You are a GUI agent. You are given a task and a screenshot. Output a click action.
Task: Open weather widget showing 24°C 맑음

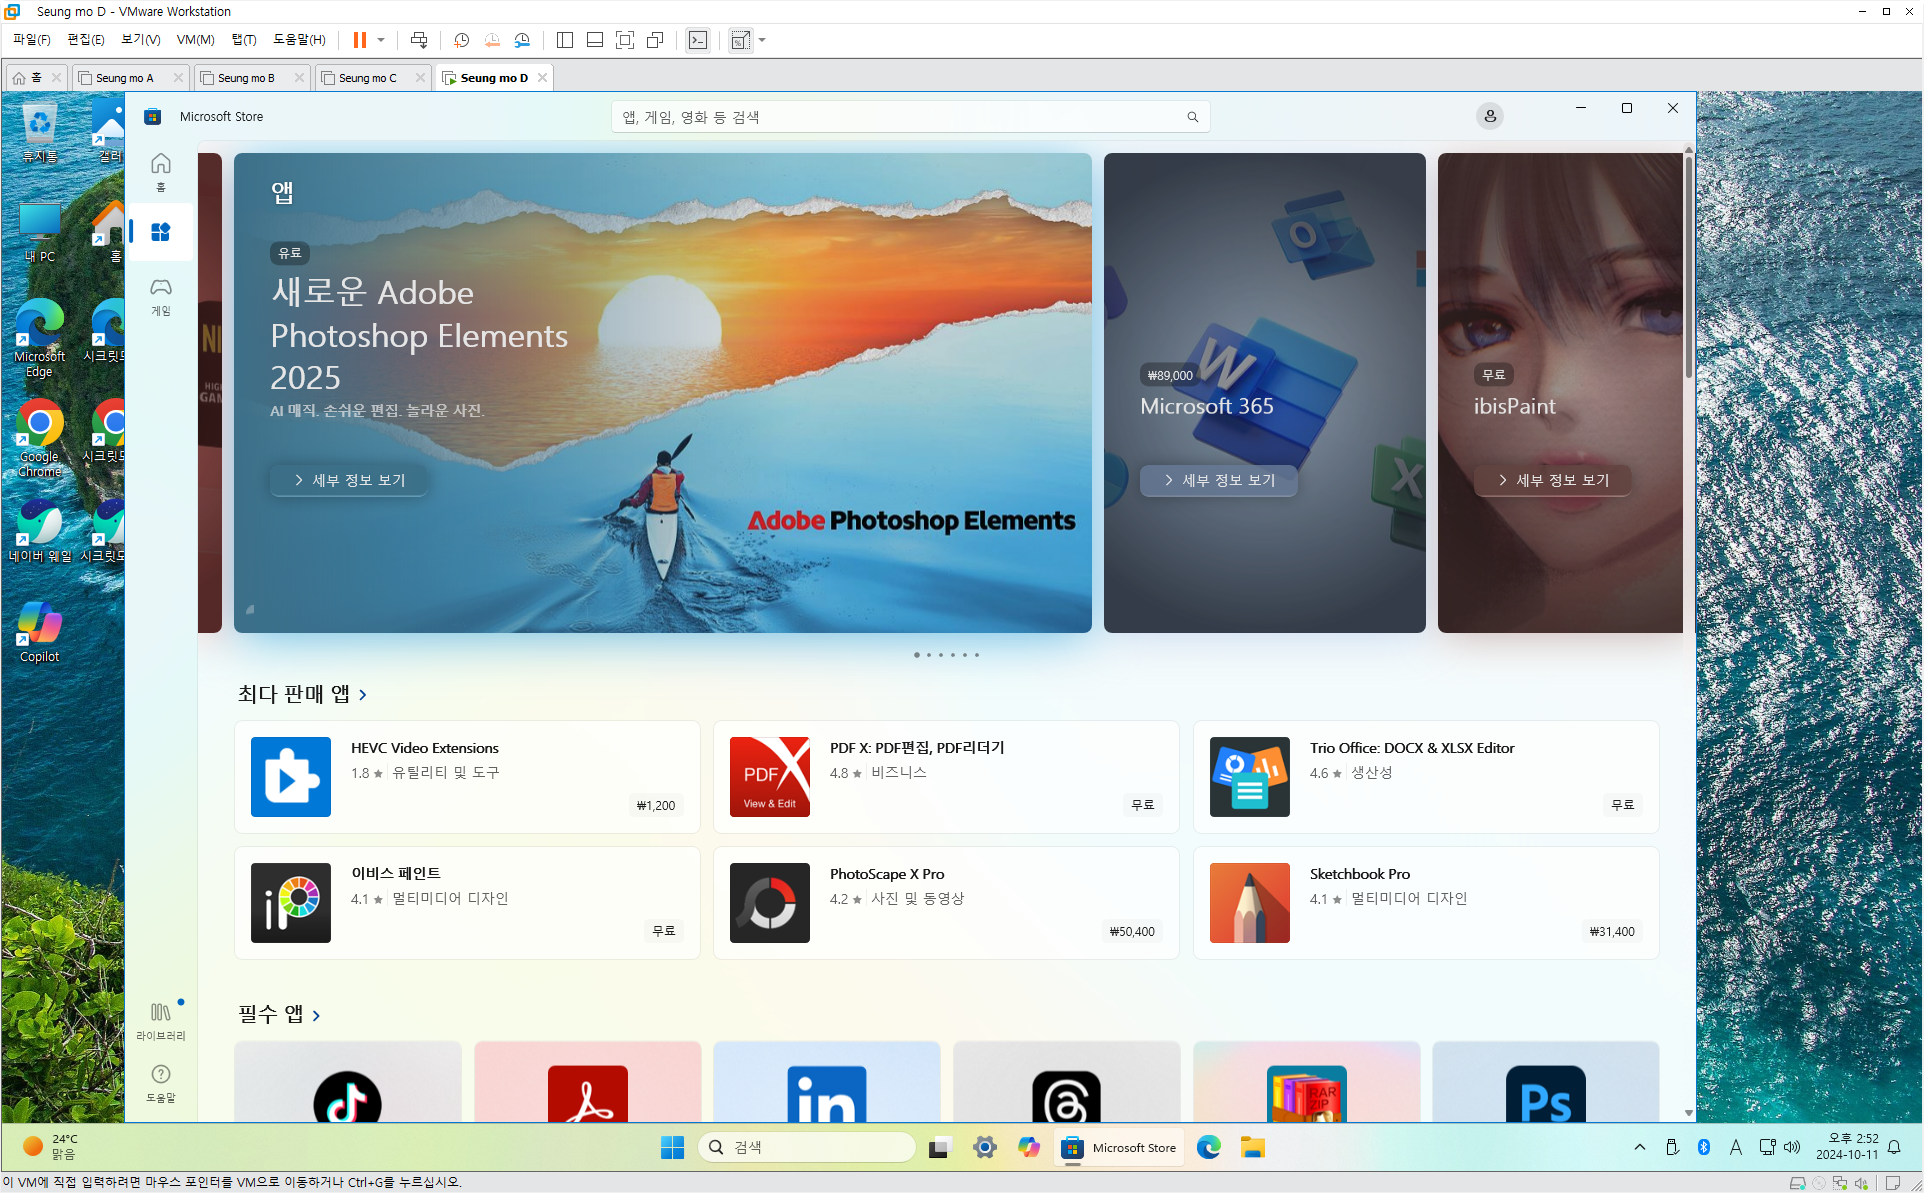click(50, 1147)
